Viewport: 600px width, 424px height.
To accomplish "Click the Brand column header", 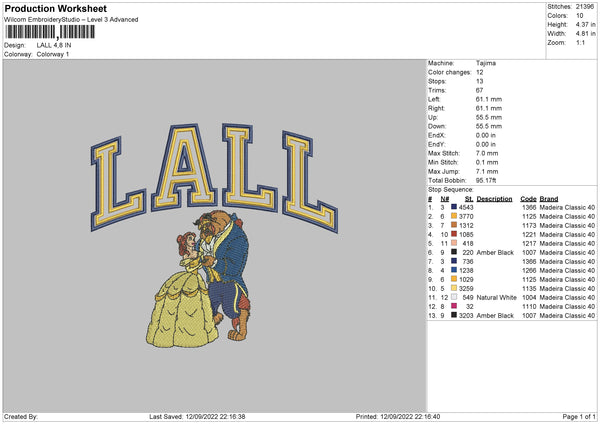I will (549, 199).
